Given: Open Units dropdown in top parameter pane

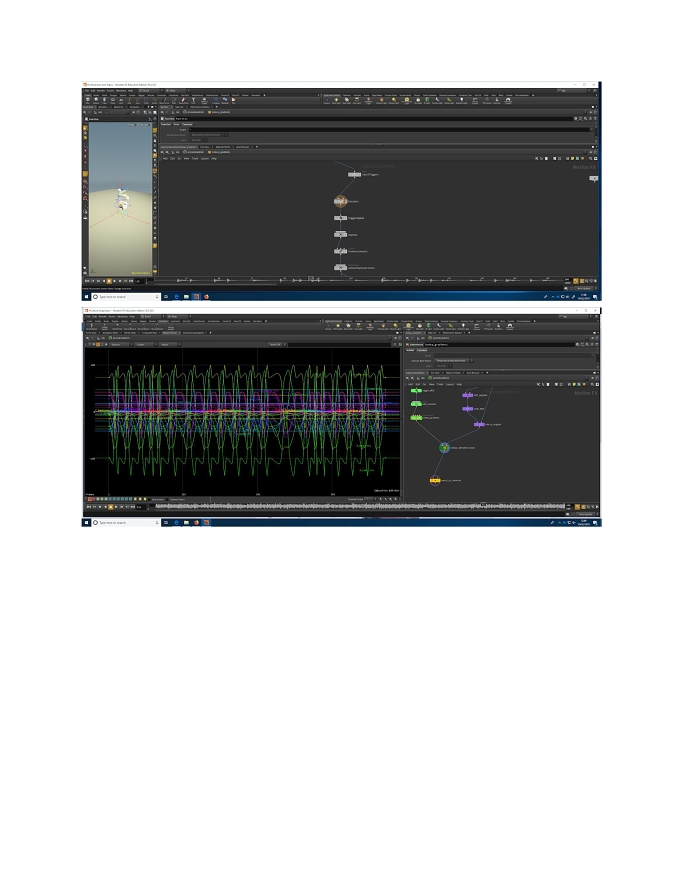Looking at the screenshot, I should (x=198, y=140).
